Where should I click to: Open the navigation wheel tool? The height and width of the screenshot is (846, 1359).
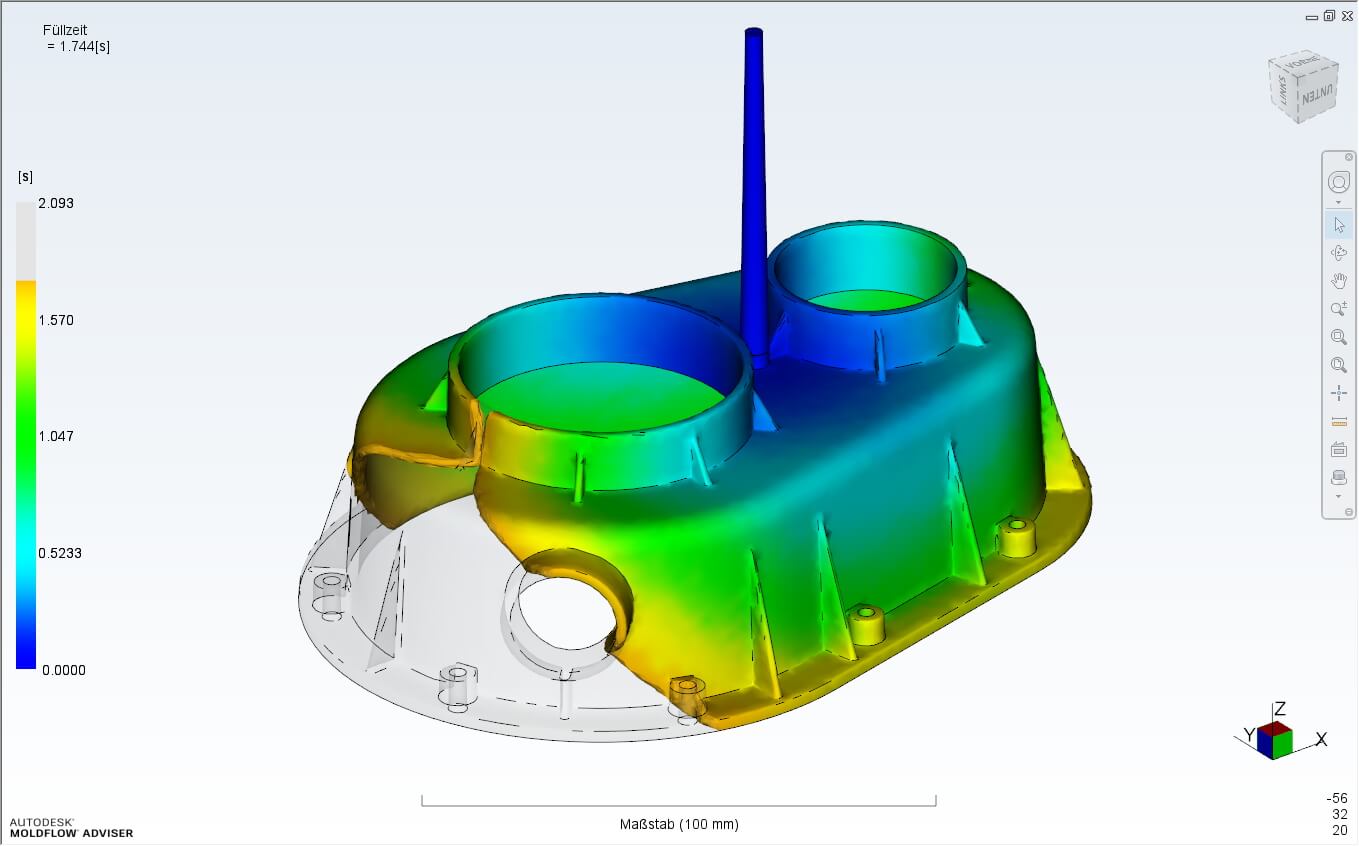[x=1339, y=182]
